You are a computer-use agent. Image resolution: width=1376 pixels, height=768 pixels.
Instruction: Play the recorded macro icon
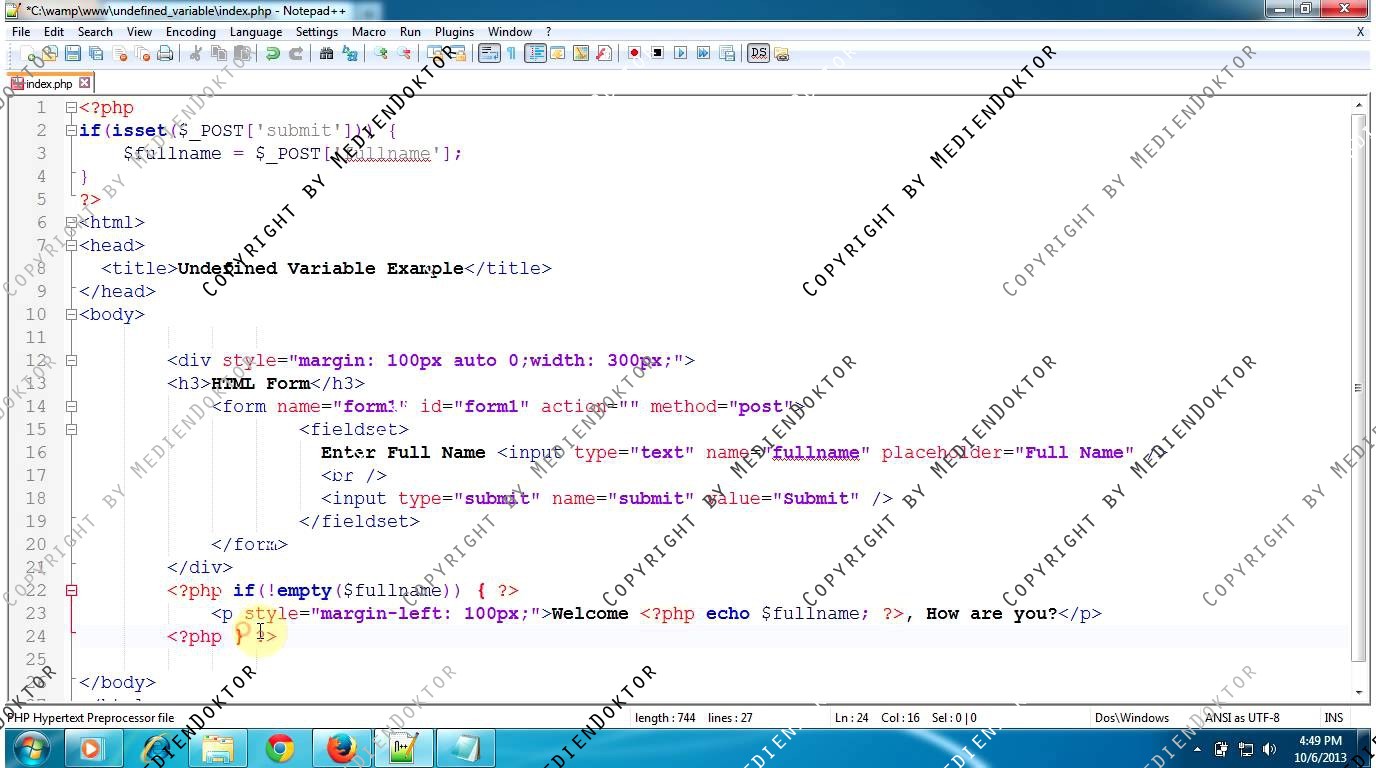(681, 54)
